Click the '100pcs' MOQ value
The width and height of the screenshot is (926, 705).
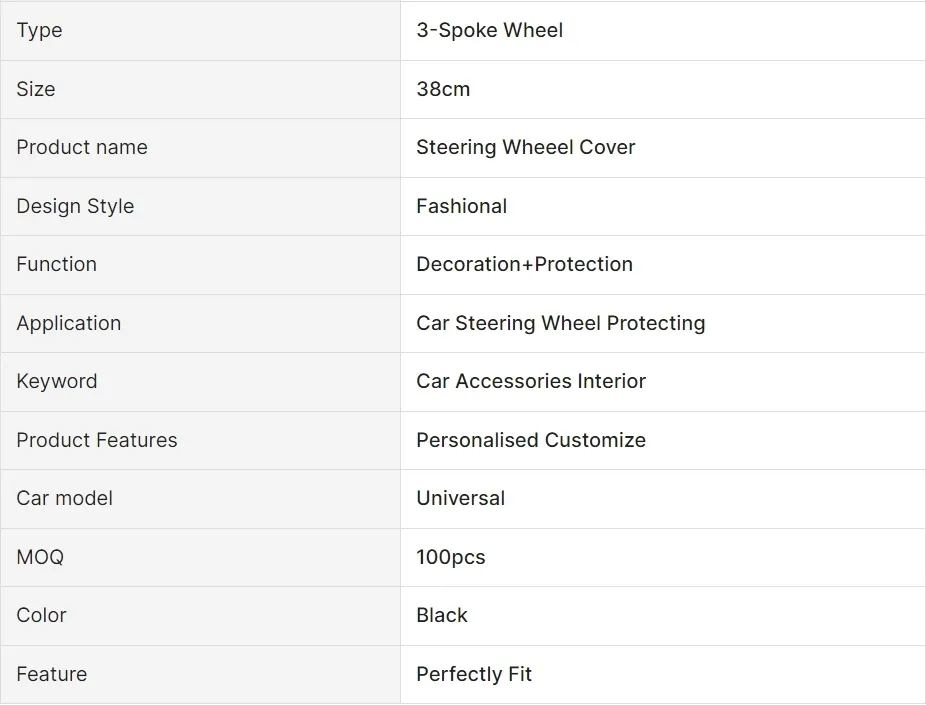(450, 557)
